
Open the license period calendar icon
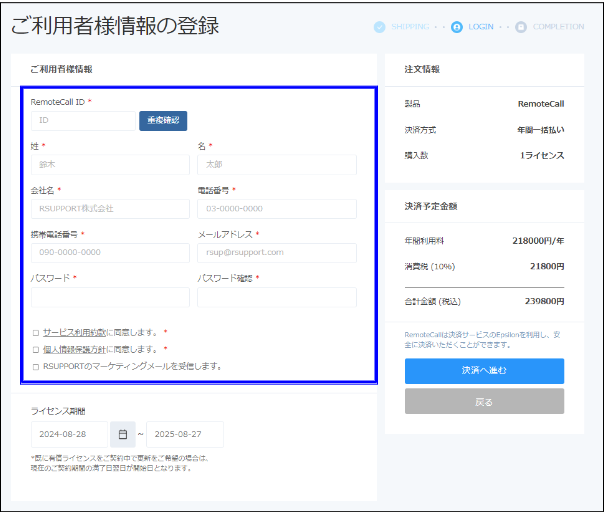click(123, 434)
